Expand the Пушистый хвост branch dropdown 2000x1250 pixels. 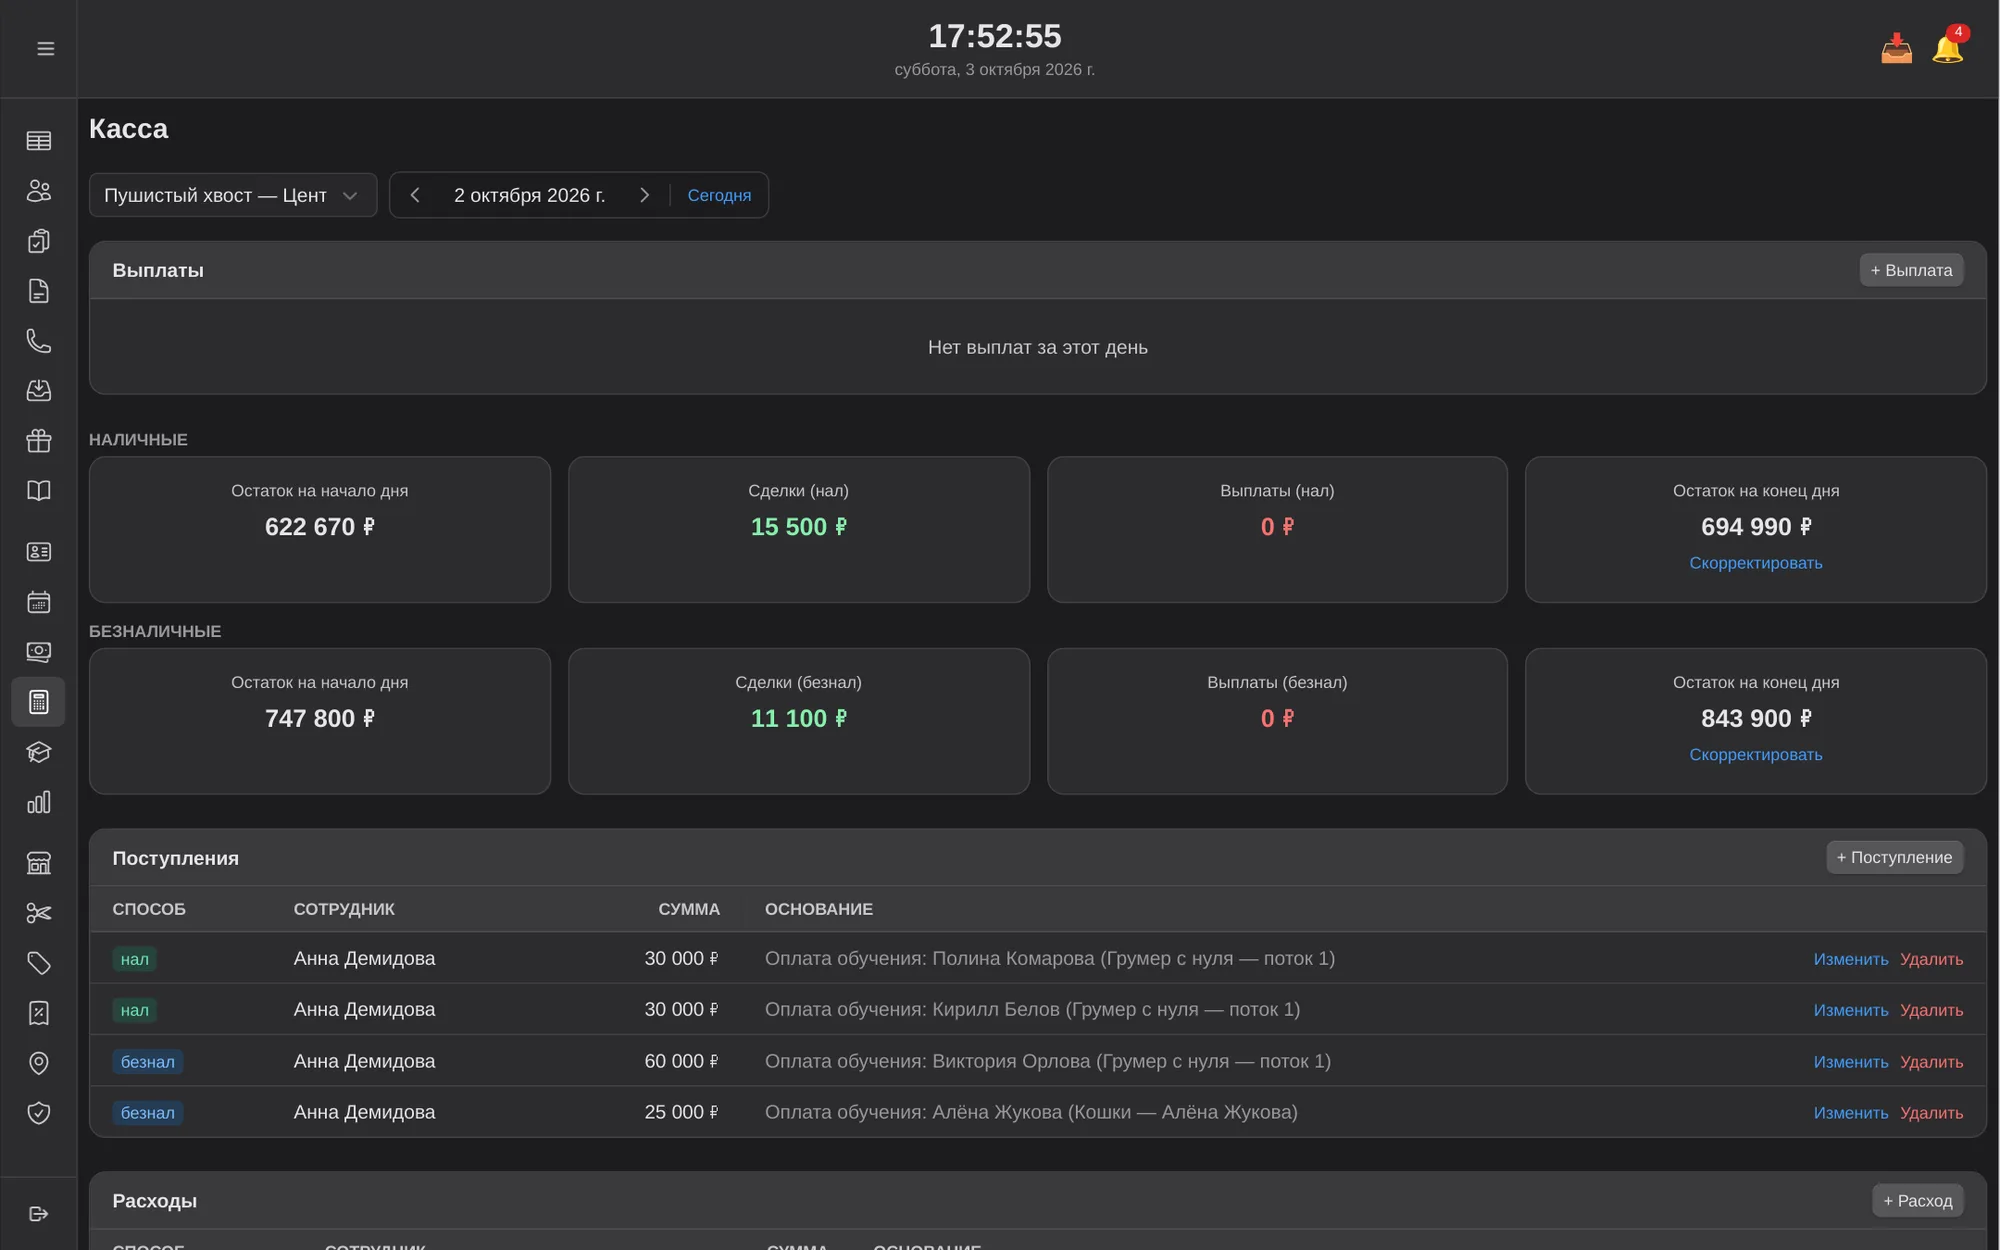point(233,195)
